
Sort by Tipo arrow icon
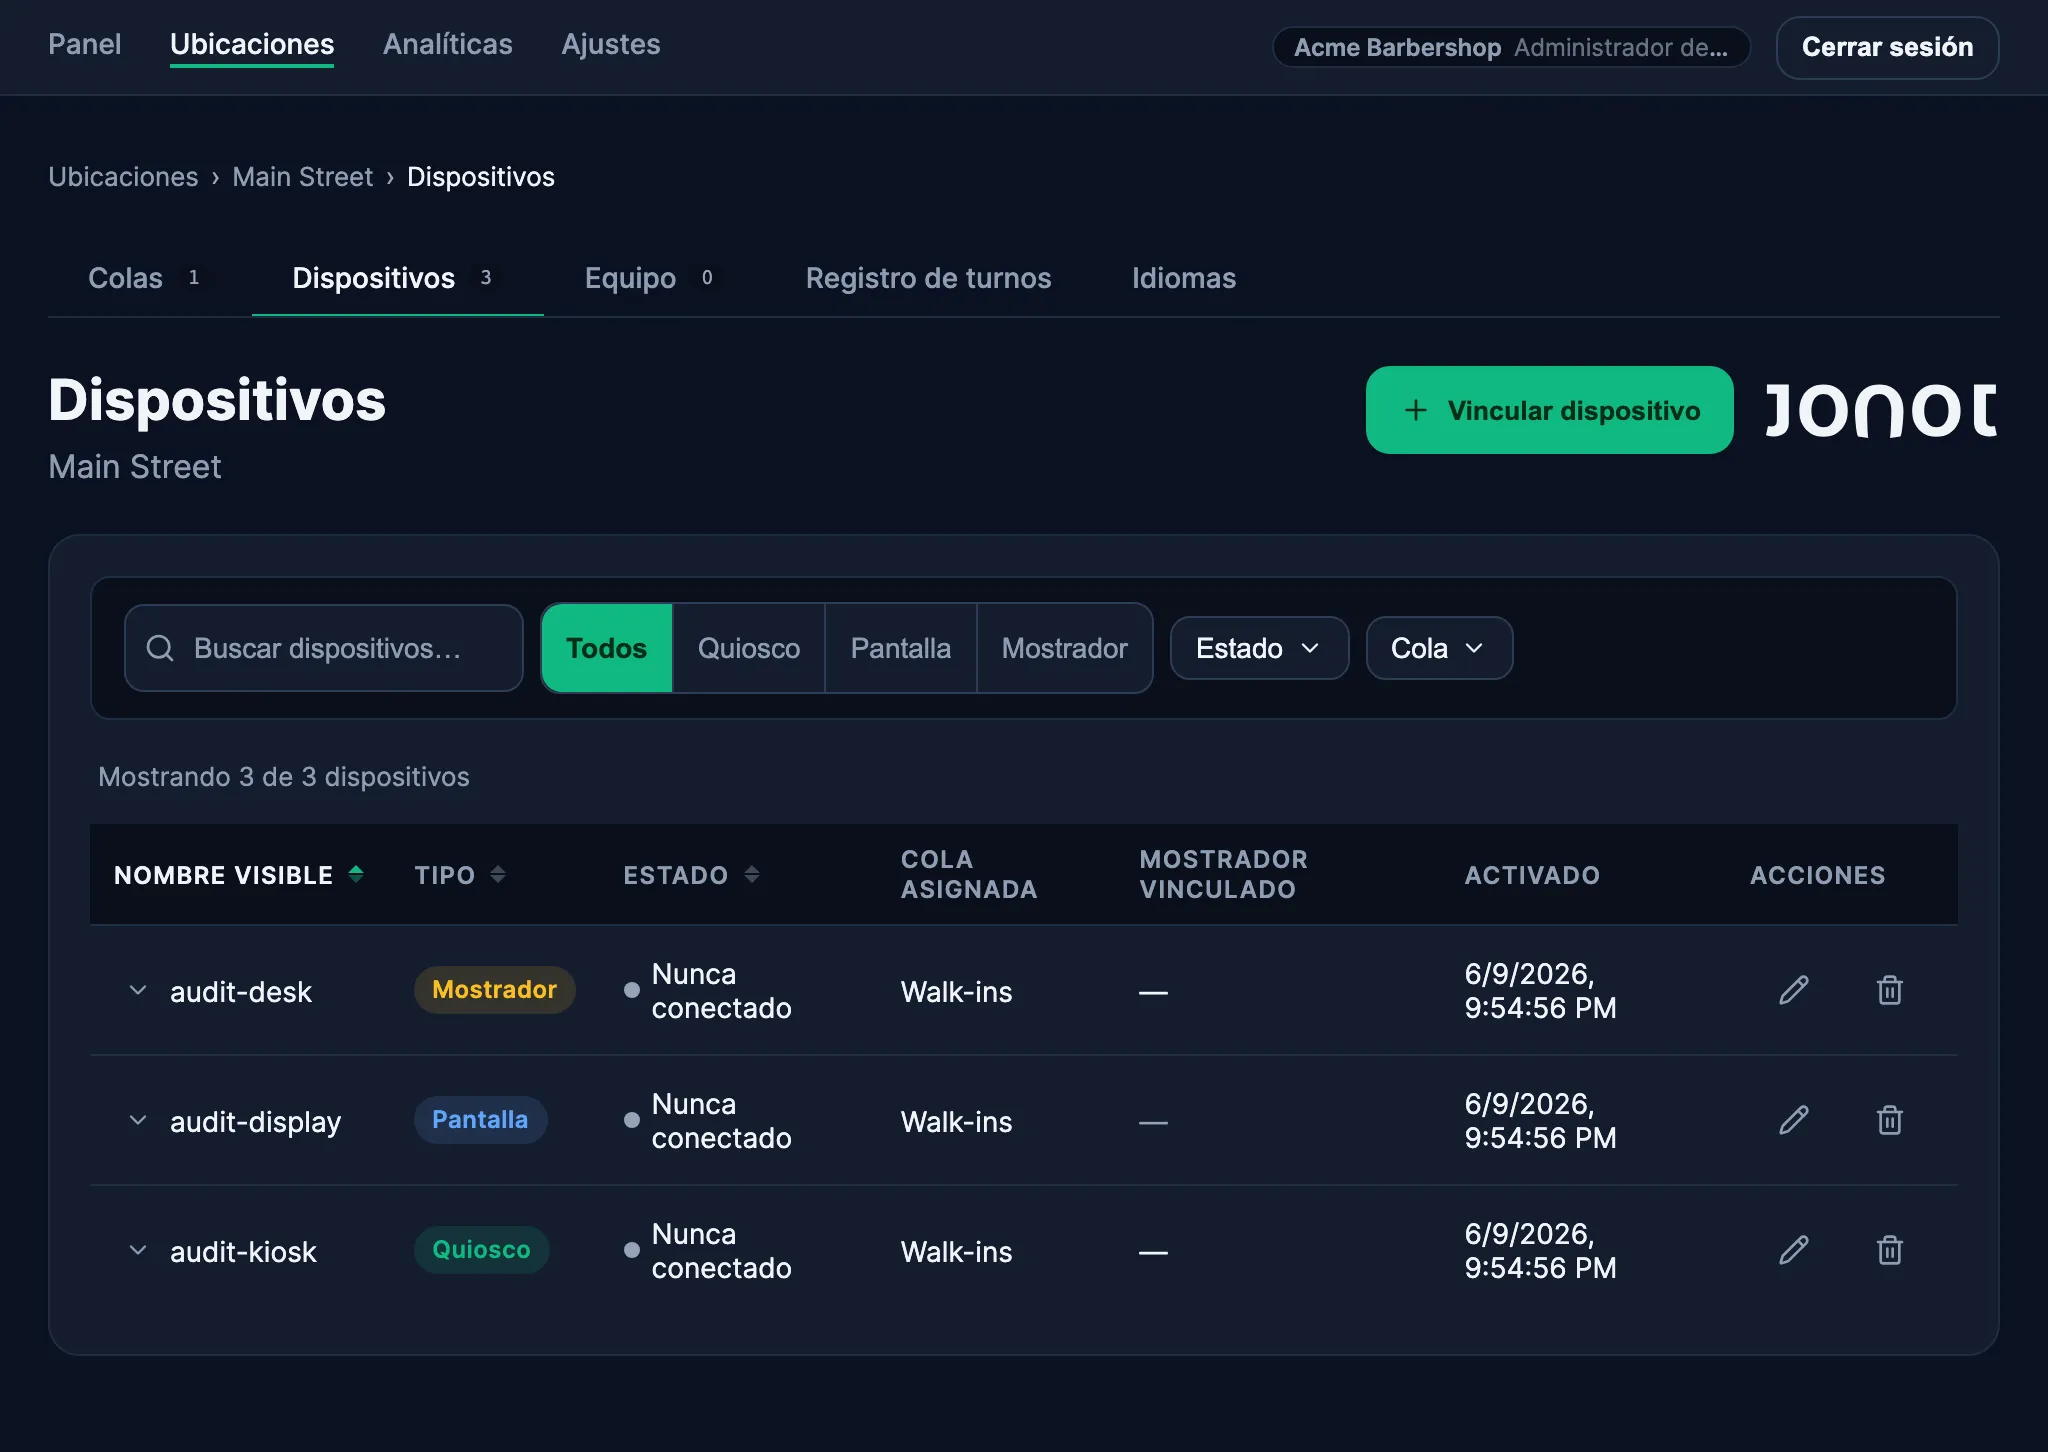(x=498, y=875)
